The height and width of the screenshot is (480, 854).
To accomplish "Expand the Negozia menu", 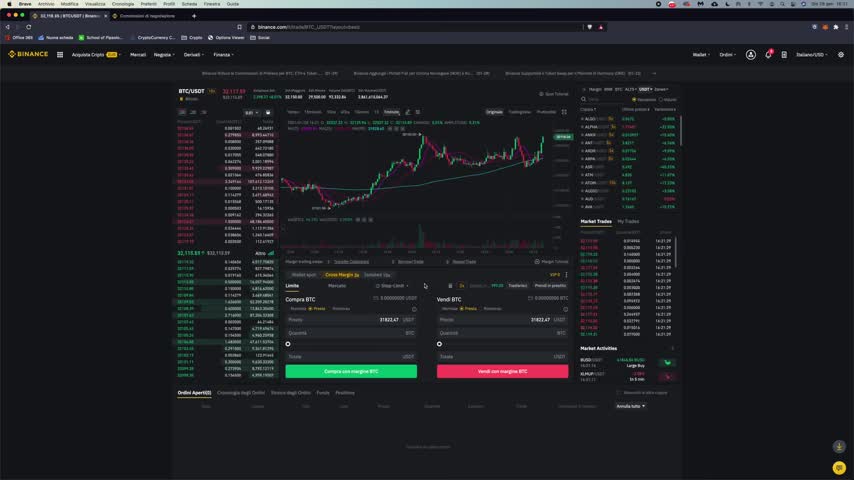I will 163,54.
